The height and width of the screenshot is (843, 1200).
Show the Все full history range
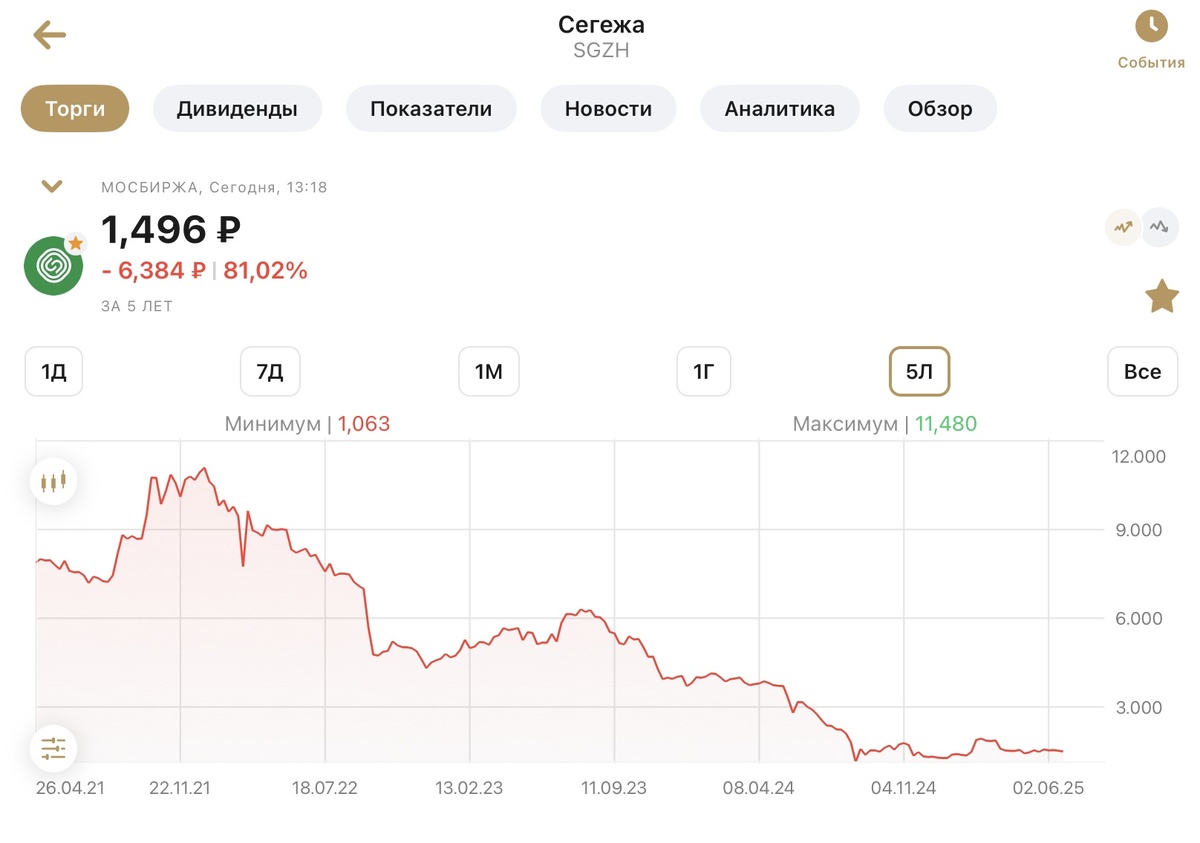(1142, 372)
